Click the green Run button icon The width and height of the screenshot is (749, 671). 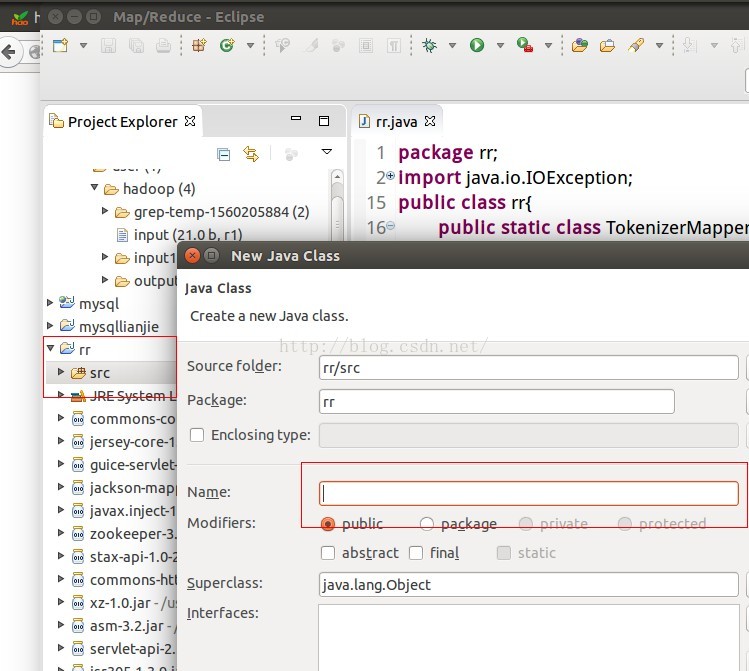point(477,45)
